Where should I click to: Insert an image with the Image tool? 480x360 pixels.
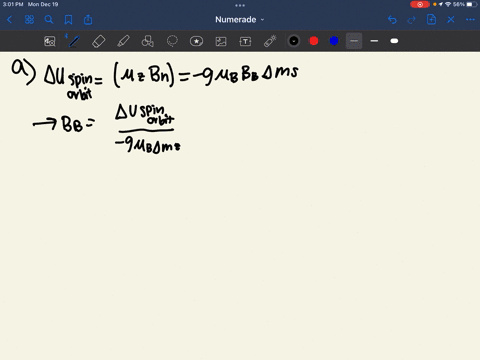(x=221, y=41)
